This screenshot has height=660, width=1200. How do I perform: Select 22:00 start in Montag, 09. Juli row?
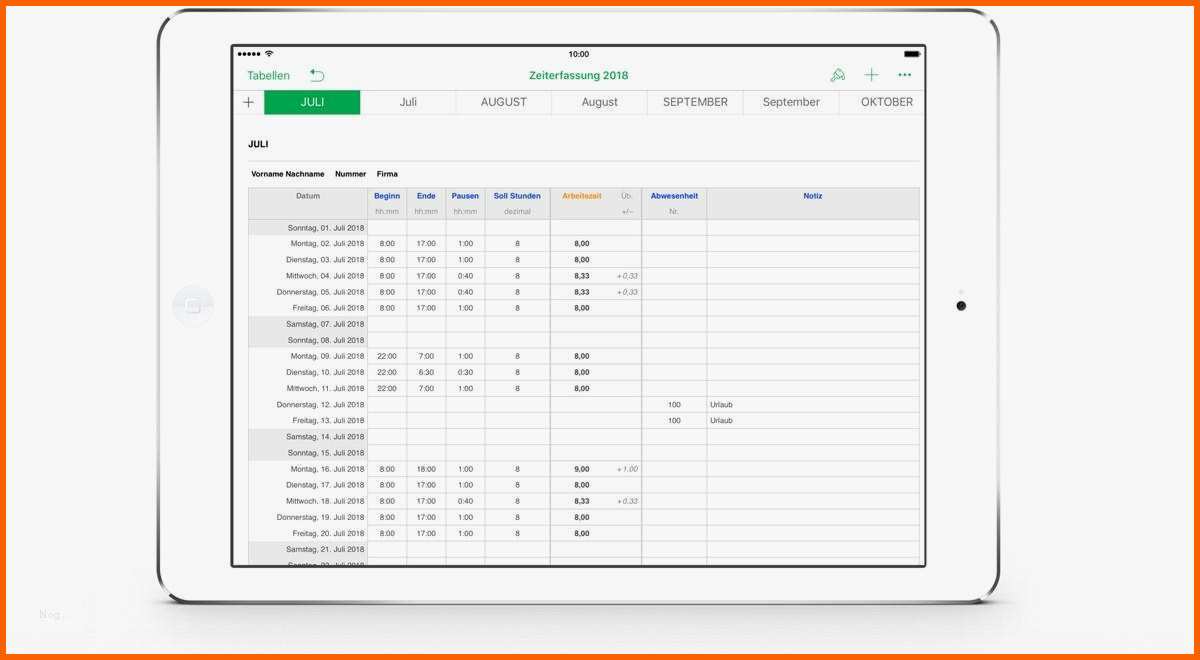(387, 356)
